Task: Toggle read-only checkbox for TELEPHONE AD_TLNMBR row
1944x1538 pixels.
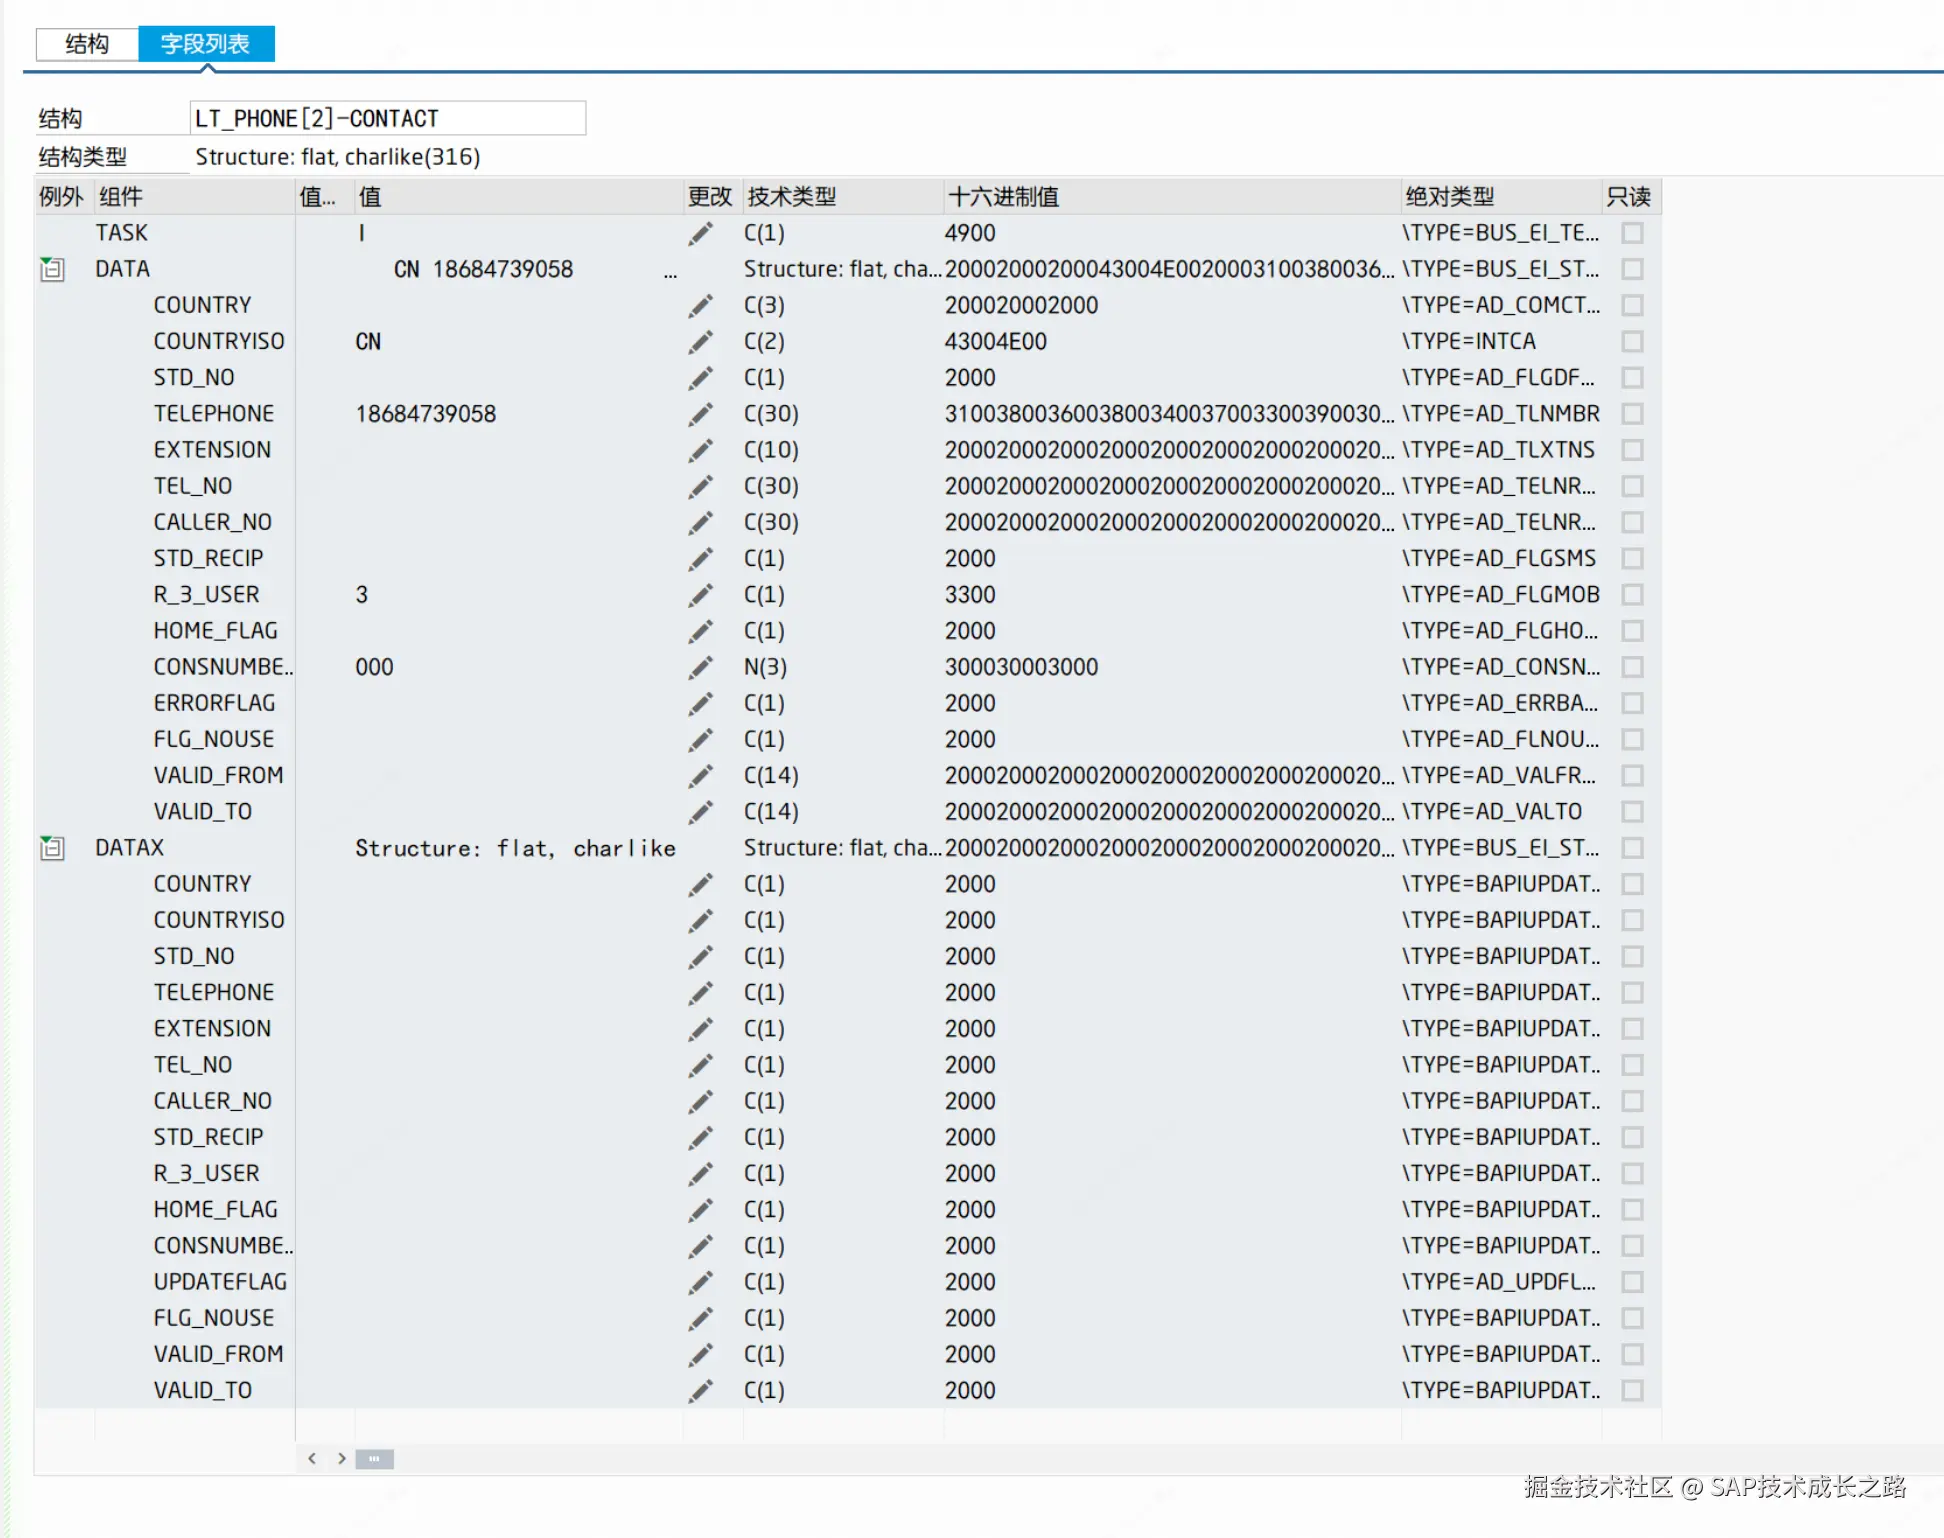Action: [1632, 414]
